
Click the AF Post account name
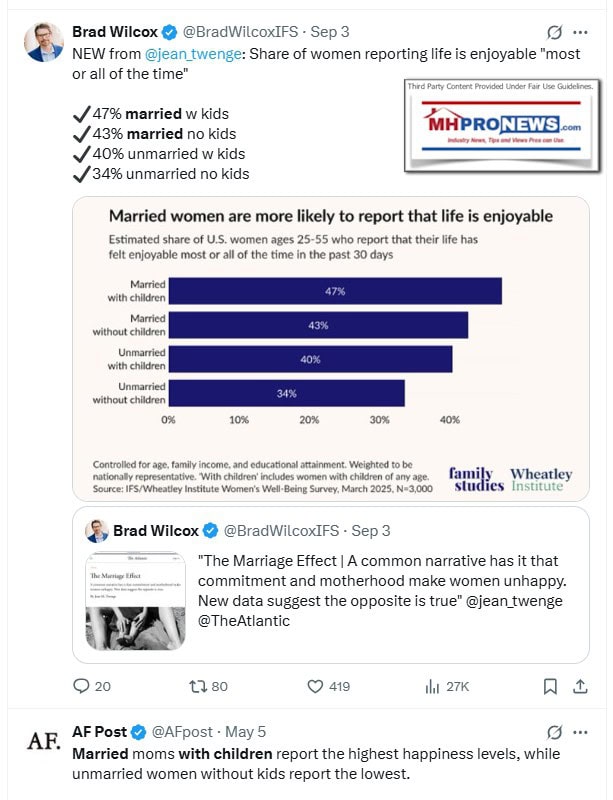98,732
